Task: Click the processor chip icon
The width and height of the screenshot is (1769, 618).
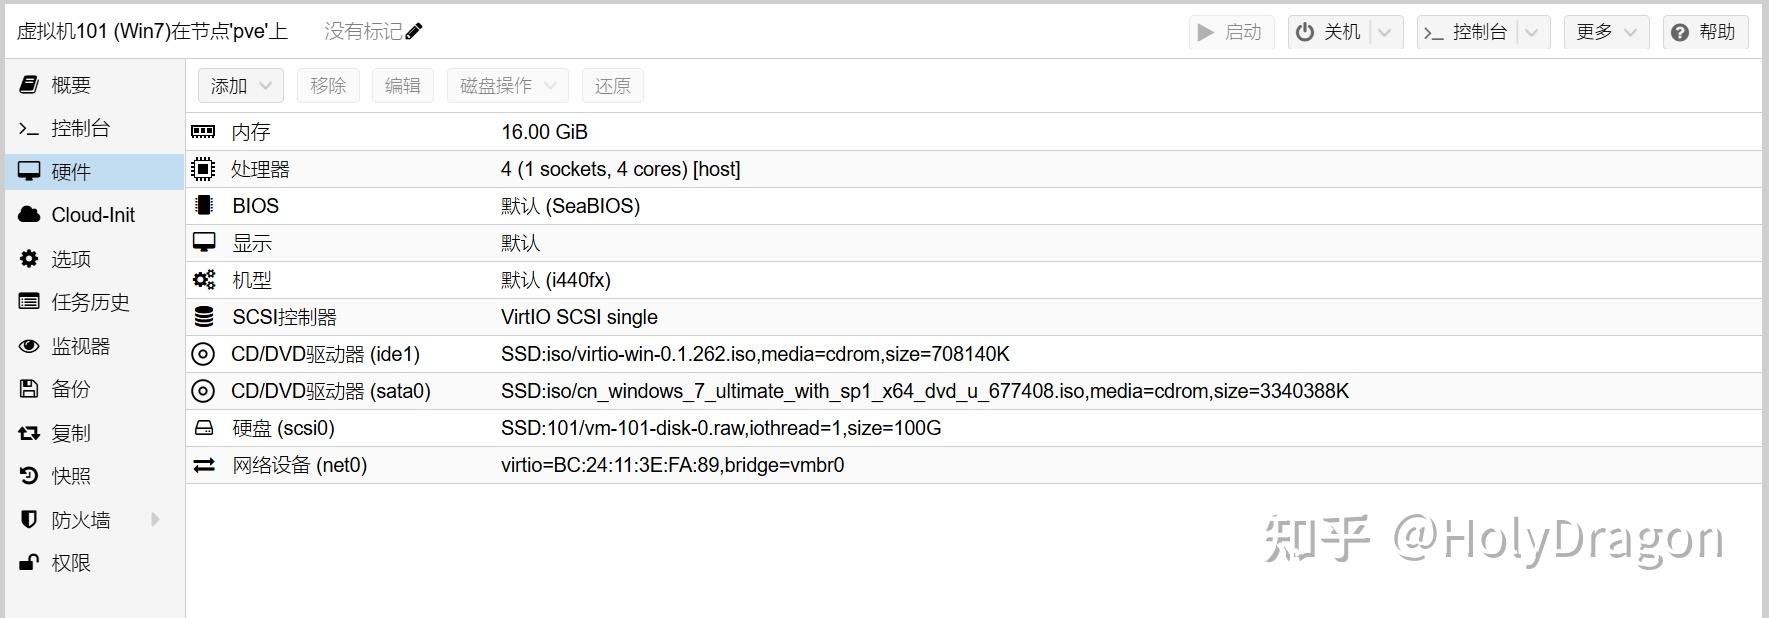Action: pyautogui.click(x=203, y=169)
